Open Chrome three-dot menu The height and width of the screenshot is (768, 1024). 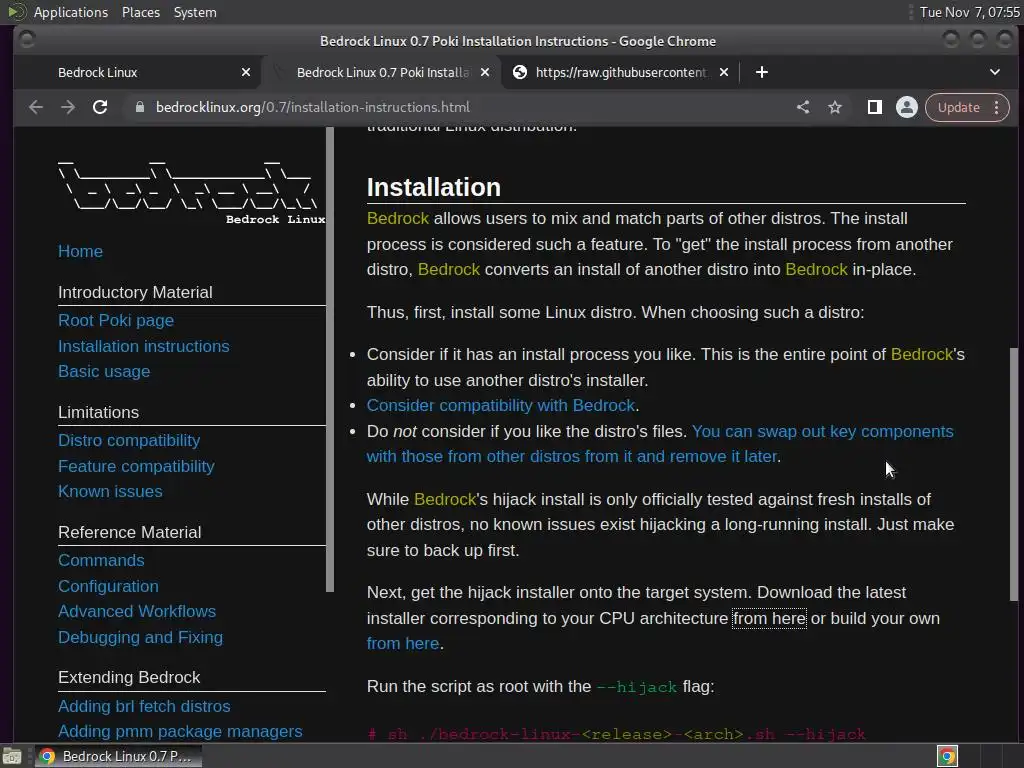(997, 107)
